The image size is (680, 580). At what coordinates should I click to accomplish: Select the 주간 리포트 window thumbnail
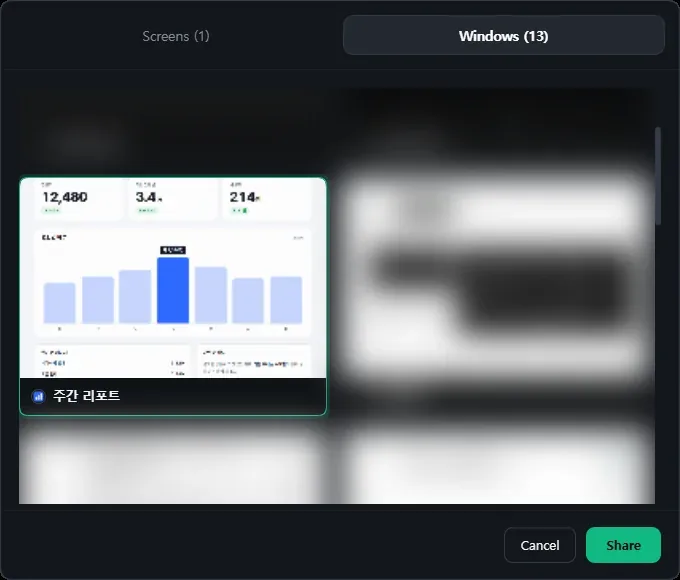(x=173, y=296)
